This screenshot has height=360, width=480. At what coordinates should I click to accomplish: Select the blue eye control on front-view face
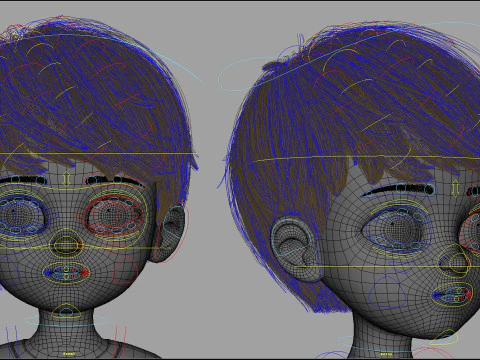click(x=18, y=217)
